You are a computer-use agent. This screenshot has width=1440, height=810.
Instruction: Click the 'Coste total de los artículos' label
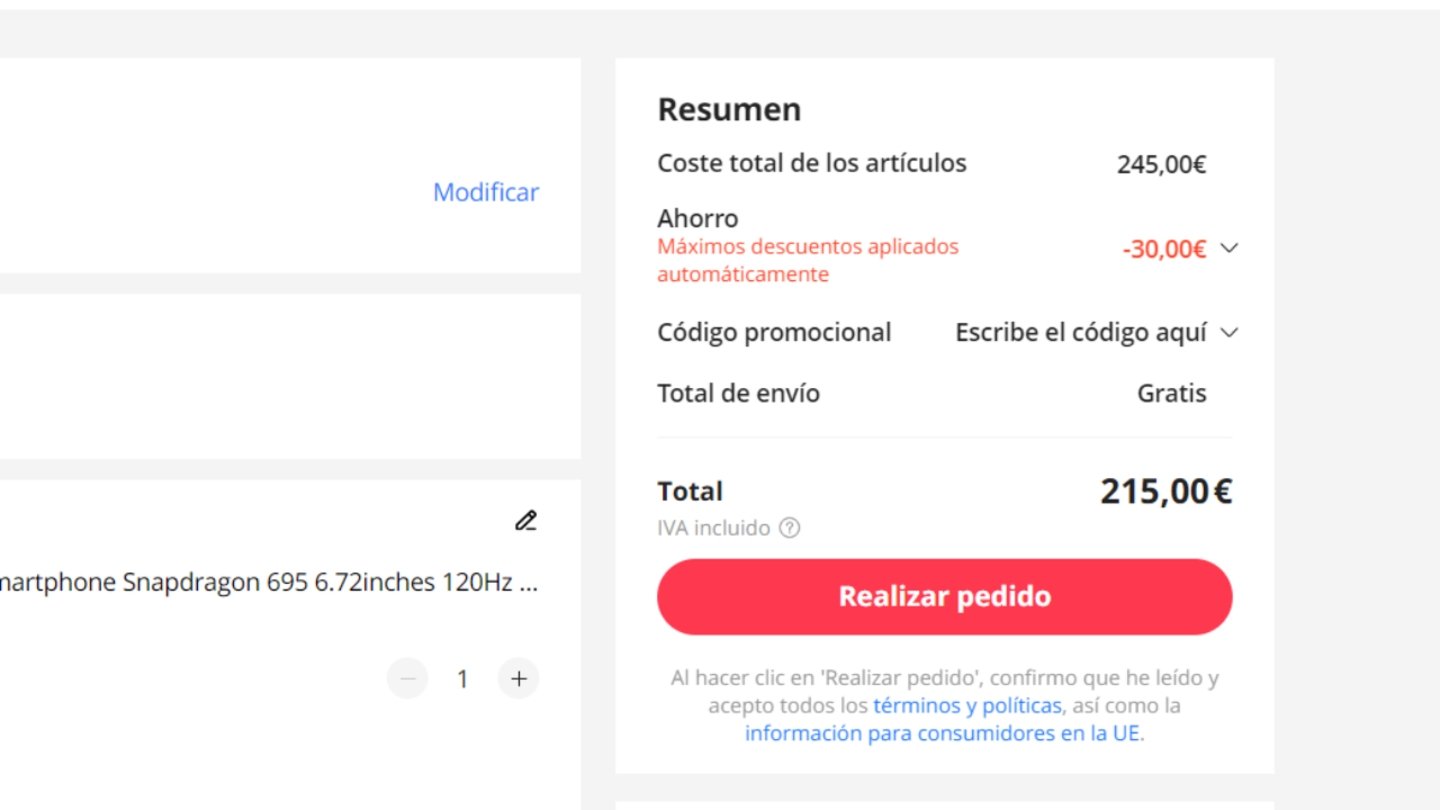pos(812,163)
